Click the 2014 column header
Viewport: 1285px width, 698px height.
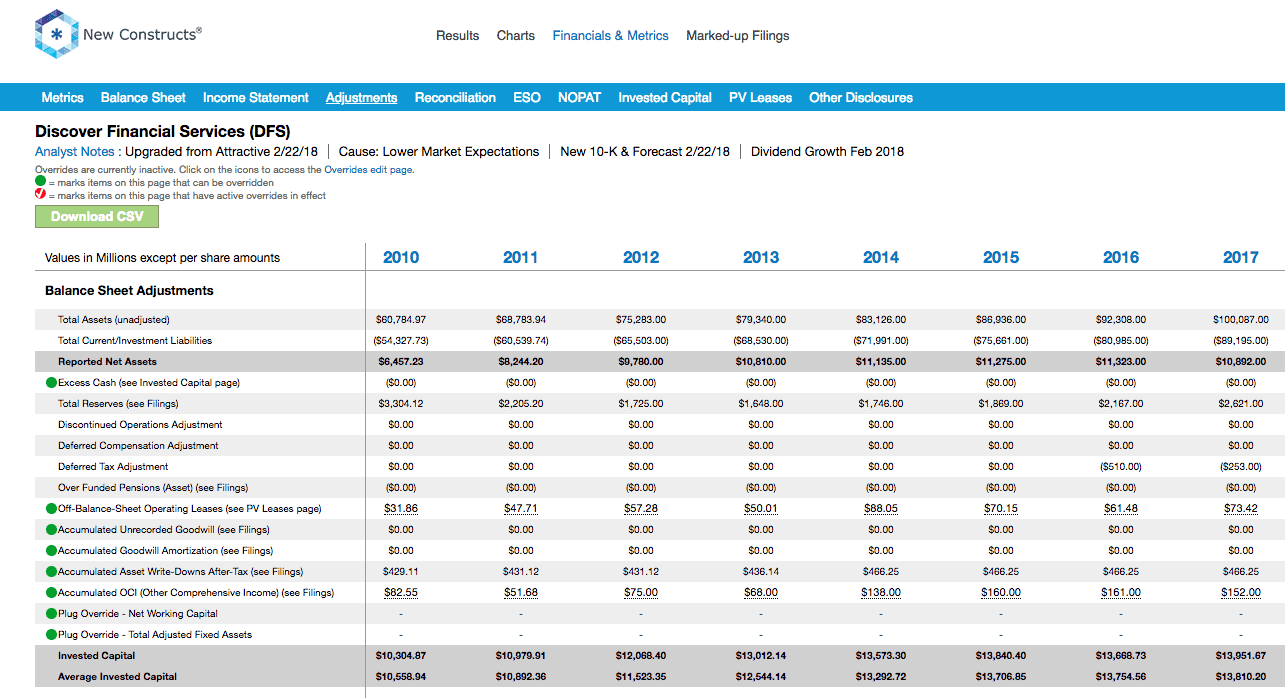pyautogui.click(x=881, y=257)
